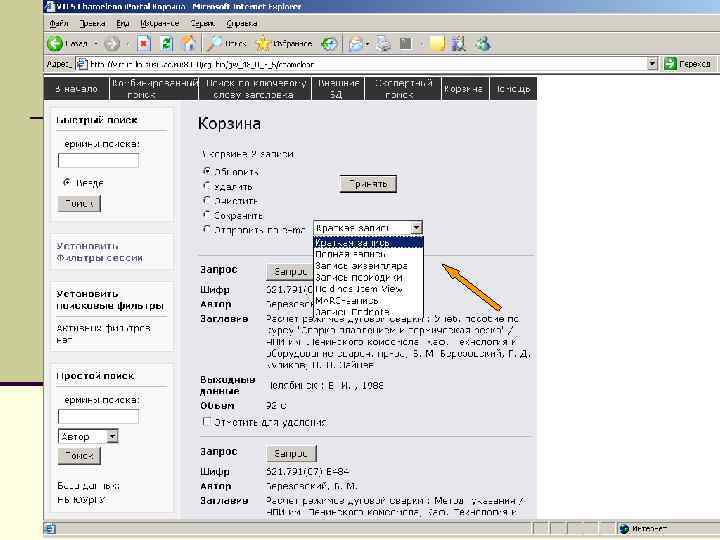Screen dimensions: 720x540
Task: Click the red Stop page icon
Action: pos(144,44)
